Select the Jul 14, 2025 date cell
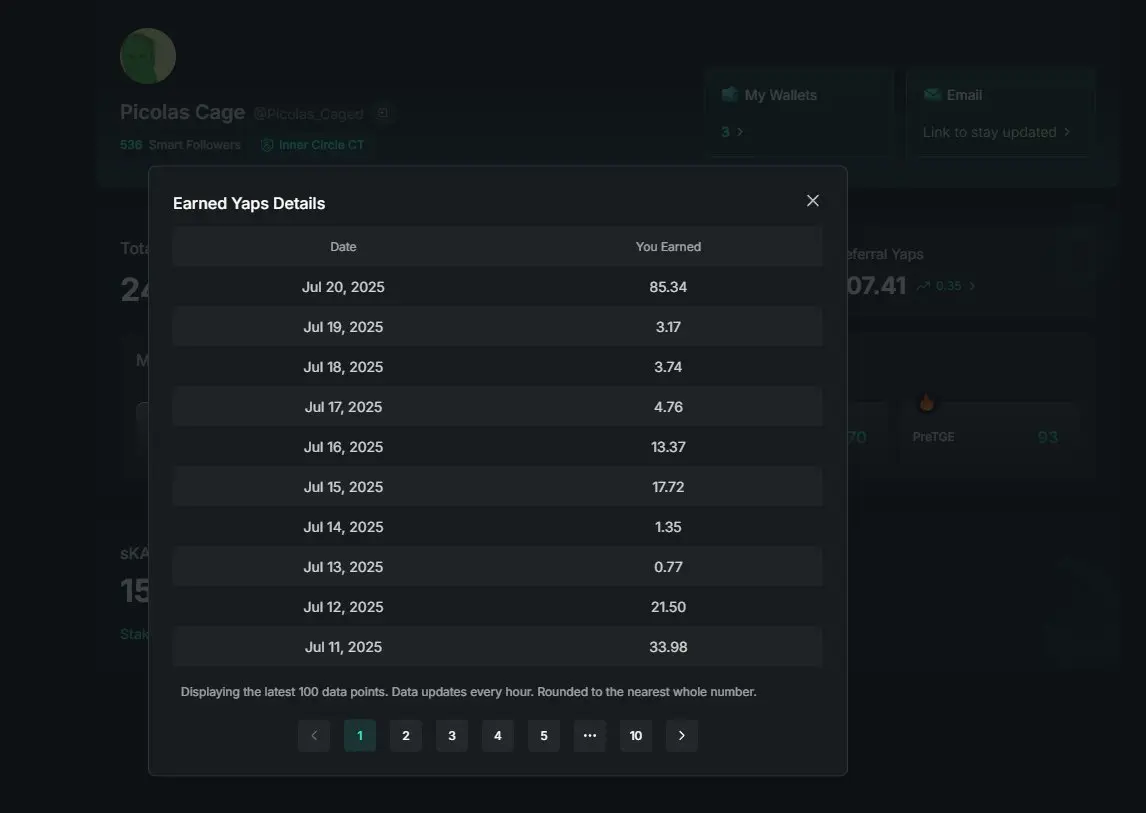 point(343,527)
